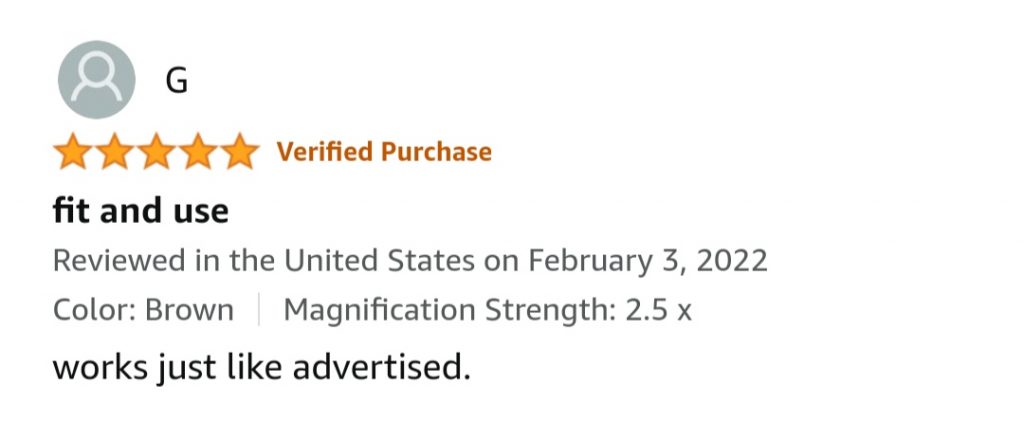This screenshot has width=1024, height=421.
Task: Click the 'February 3, 2022' date text
Action: pyautogui.click(x=648, y=261)
